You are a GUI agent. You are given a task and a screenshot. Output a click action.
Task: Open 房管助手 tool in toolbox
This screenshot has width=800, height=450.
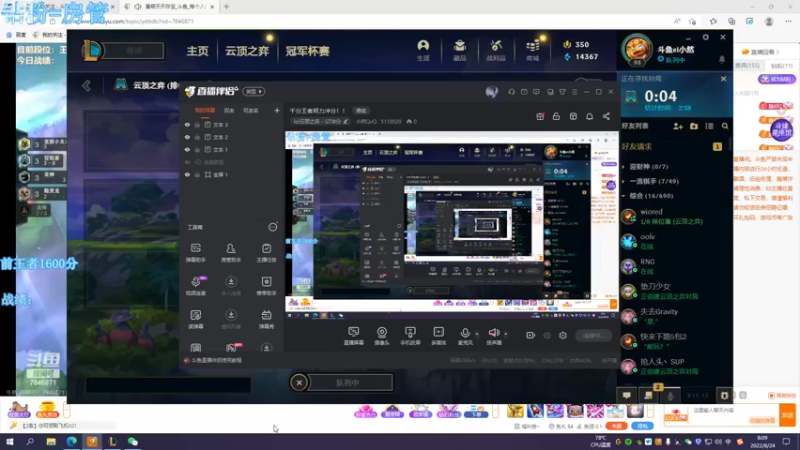pos(231,253)
